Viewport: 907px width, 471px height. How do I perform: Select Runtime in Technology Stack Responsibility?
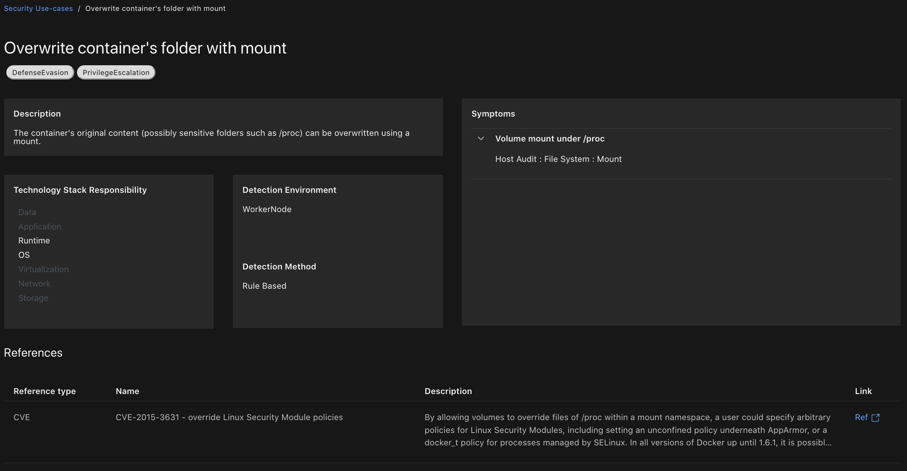34,241
